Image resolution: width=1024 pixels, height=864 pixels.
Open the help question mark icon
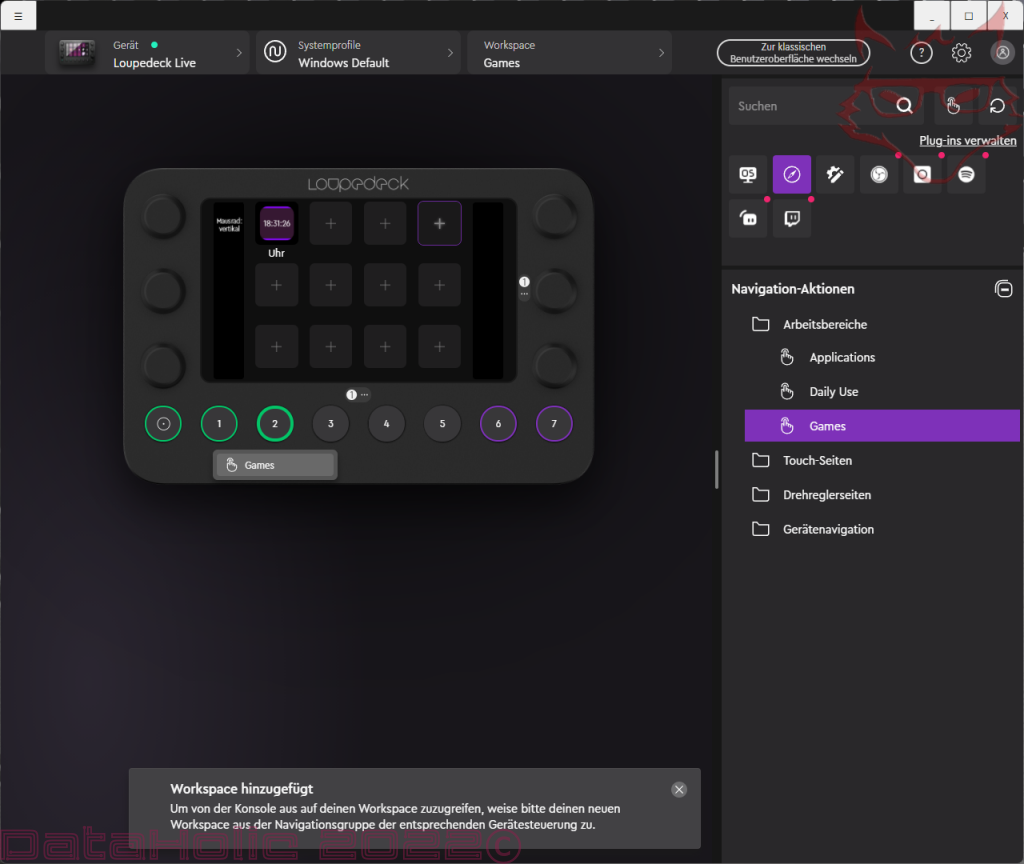[x=921, y=53]
